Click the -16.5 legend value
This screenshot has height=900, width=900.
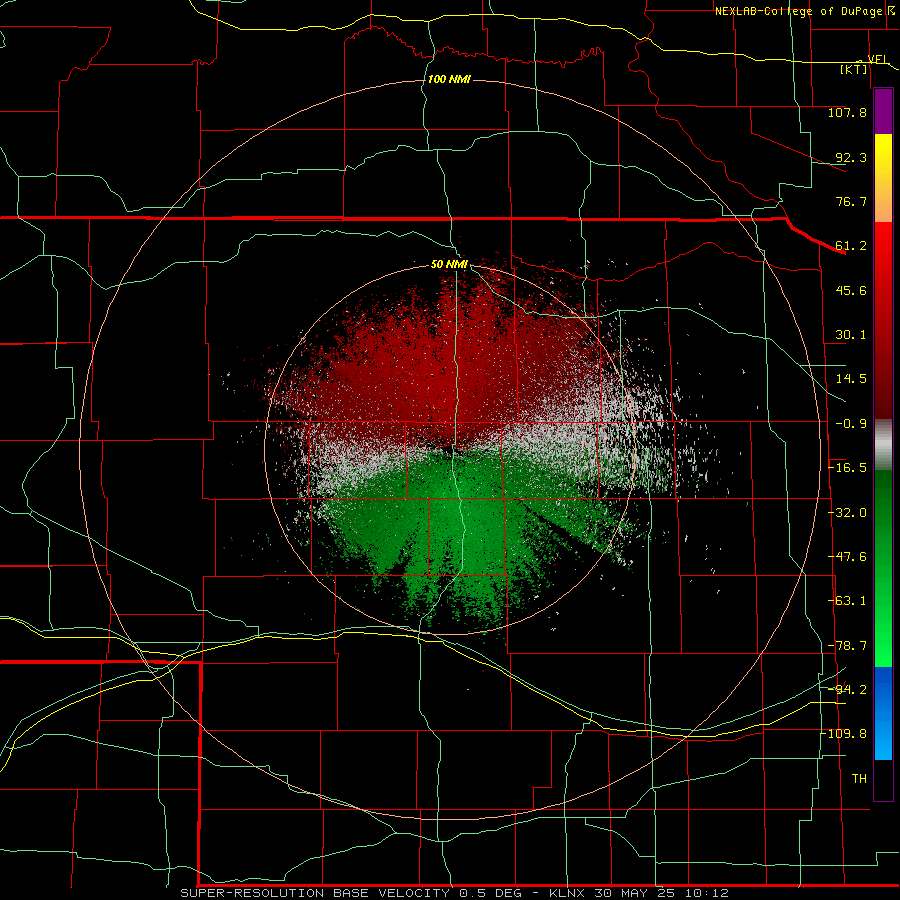coord(847,468)
